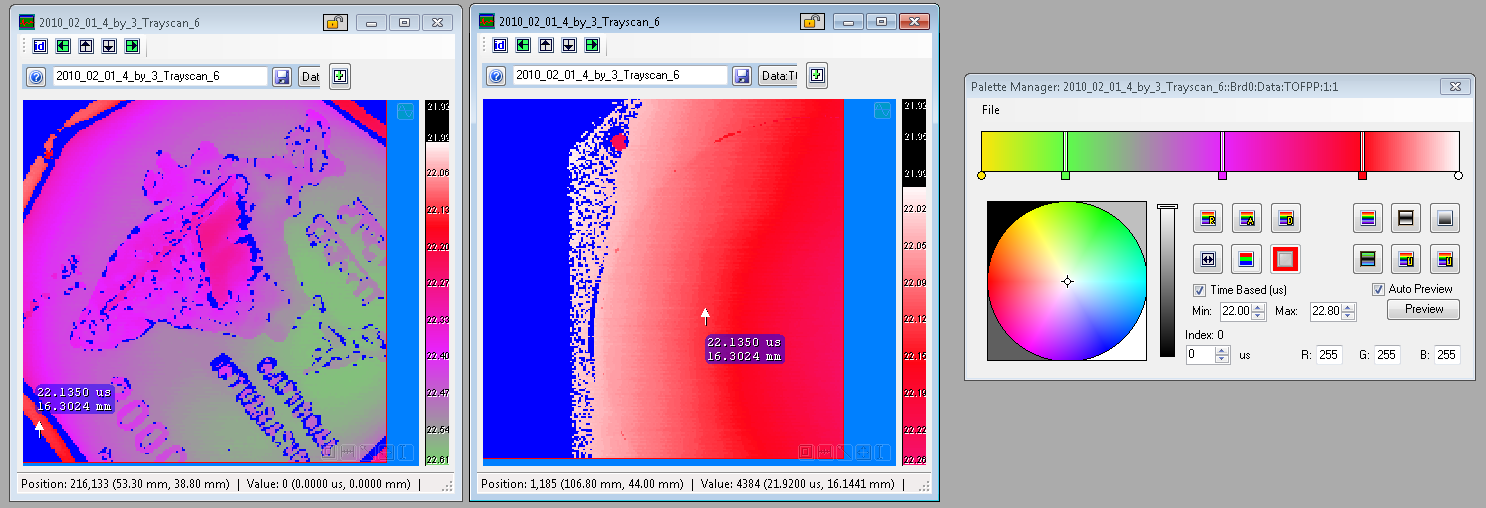The image size is (1486, 508).
Task: Click the blue help icon in right window
Action: (495, 76)
